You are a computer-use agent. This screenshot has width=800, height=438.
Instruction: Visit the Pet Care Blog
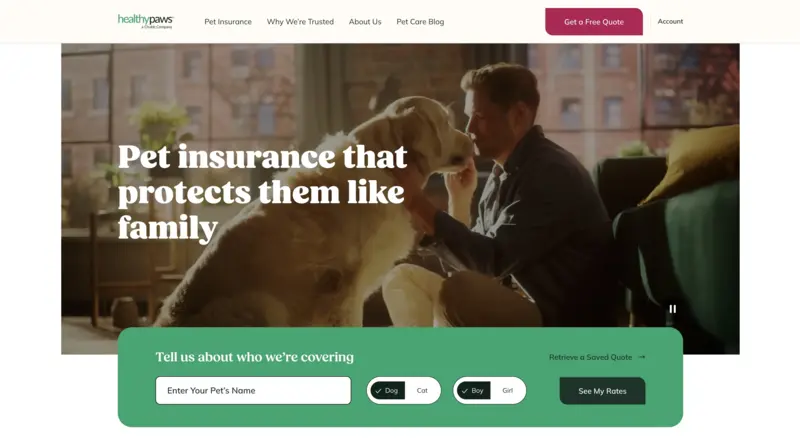[420, 21]
